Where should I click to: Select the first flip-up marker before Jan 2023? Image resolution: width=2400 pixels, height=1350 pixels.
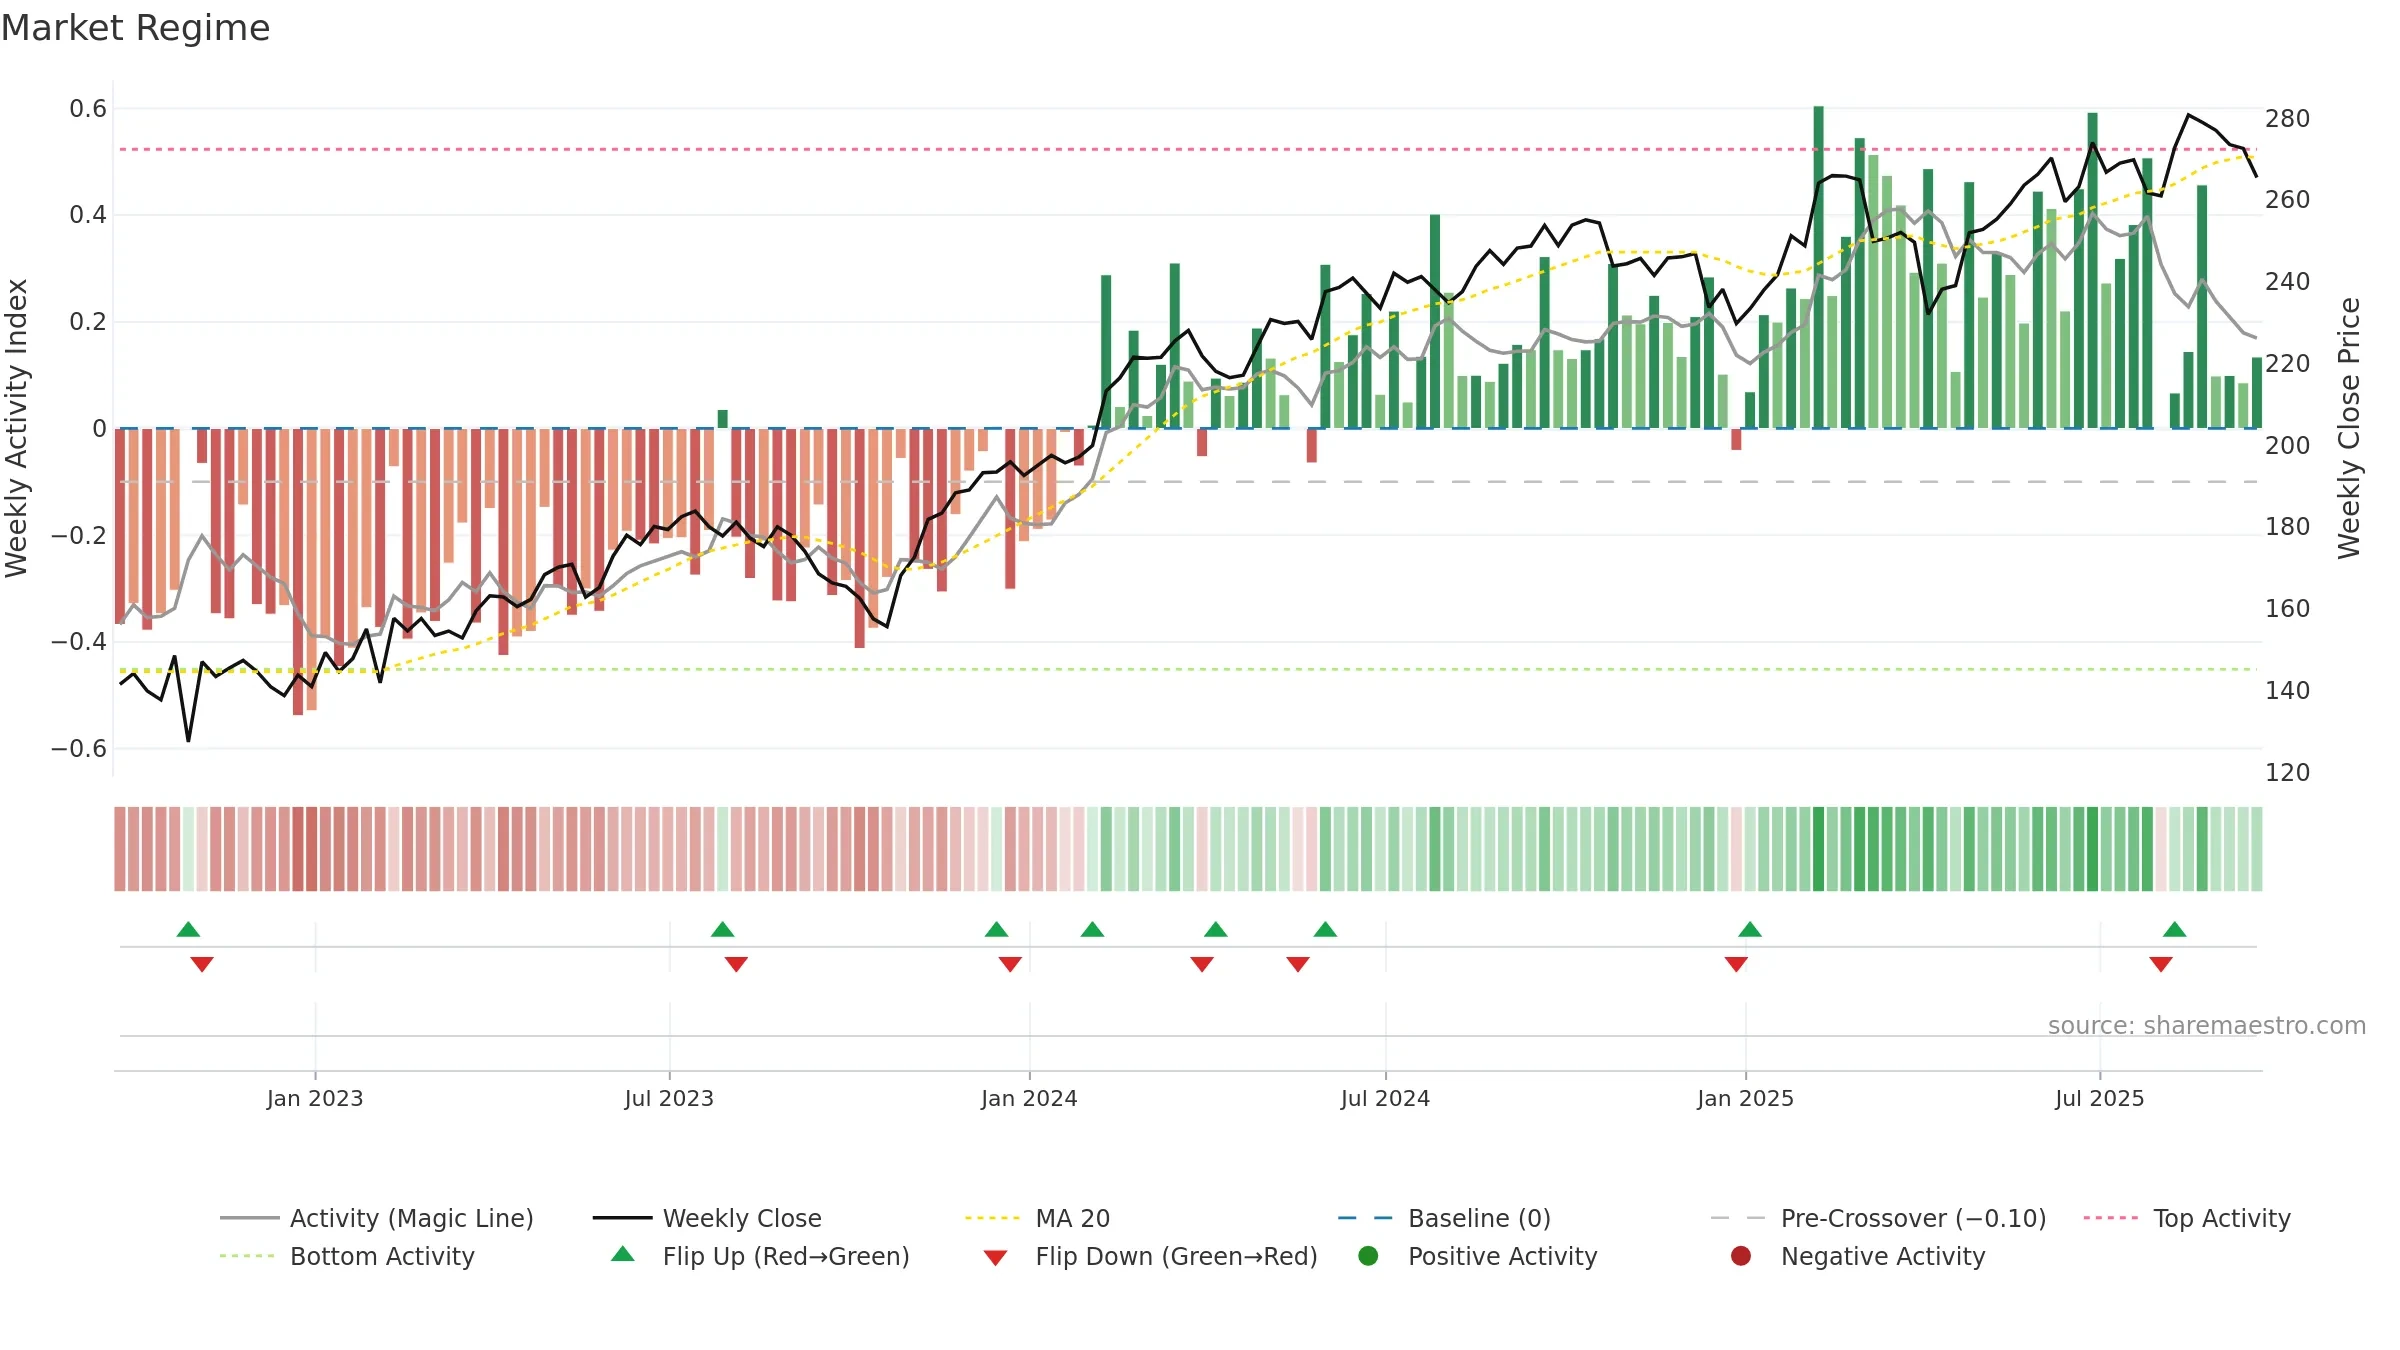pyautogui.click(x=188, y=930)
